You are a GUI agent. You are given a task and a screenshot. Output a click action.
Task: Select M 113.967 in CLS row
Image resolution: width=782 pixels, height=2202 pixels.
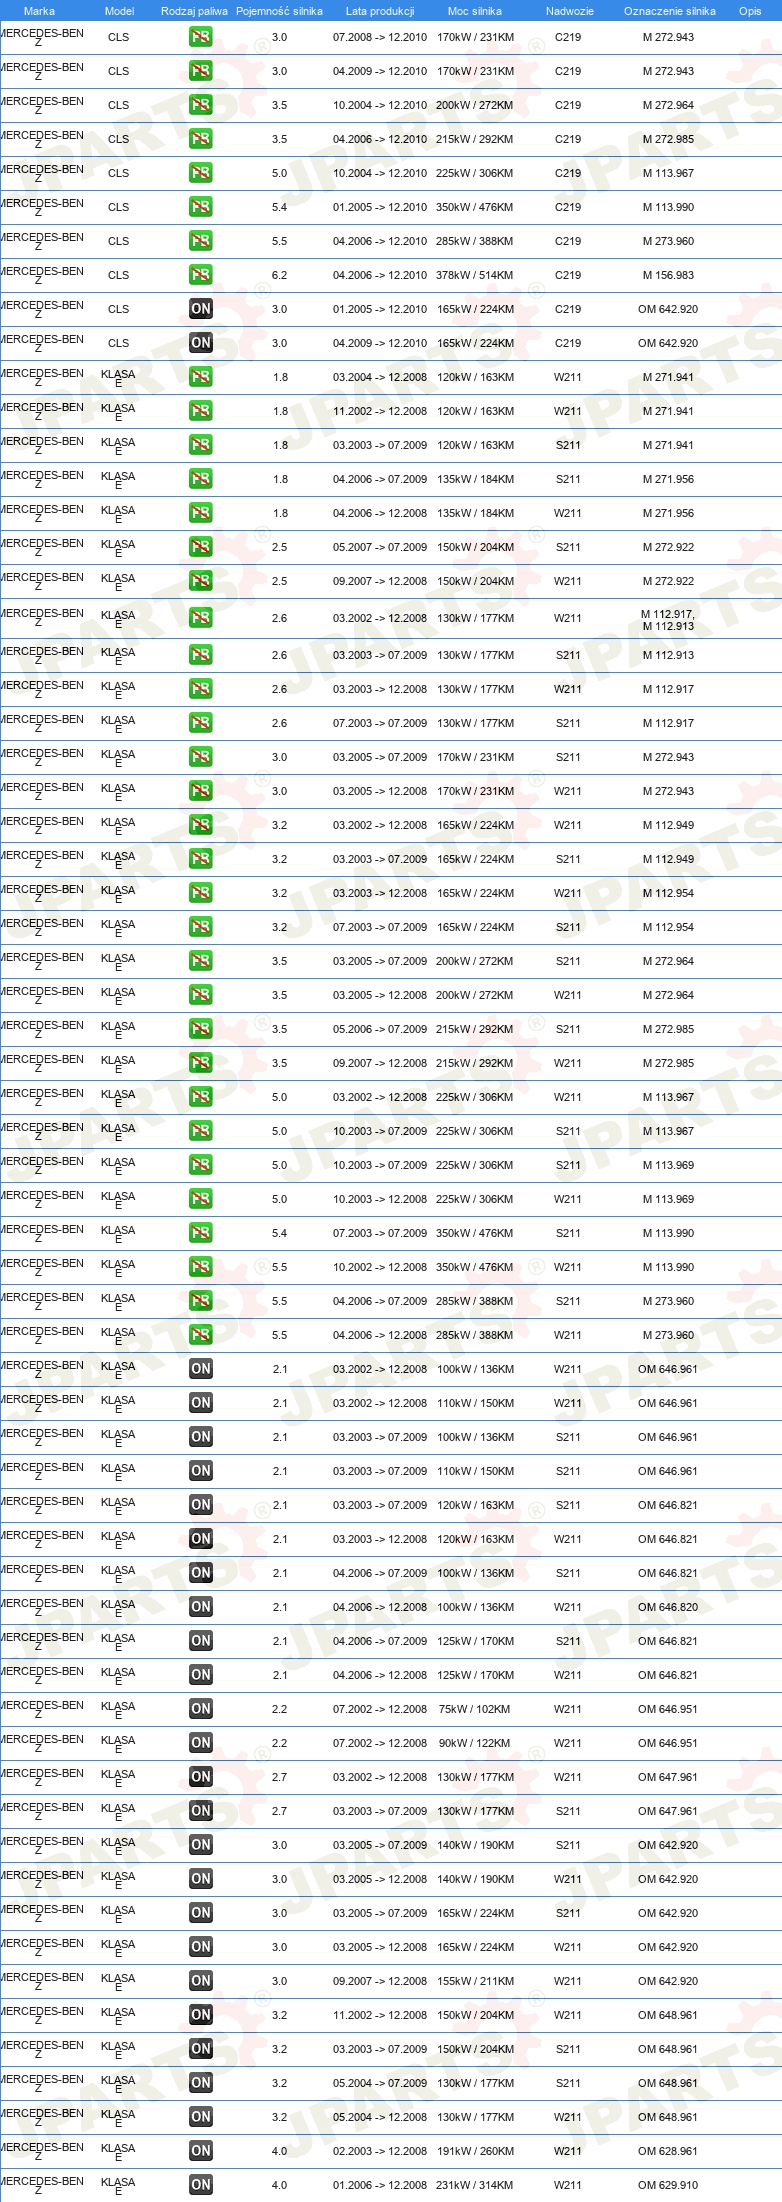[x=668, y=173]
